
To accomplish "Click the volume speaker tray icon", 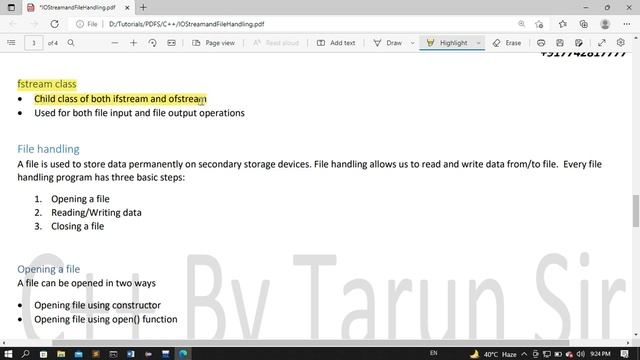I will point(580,354).
